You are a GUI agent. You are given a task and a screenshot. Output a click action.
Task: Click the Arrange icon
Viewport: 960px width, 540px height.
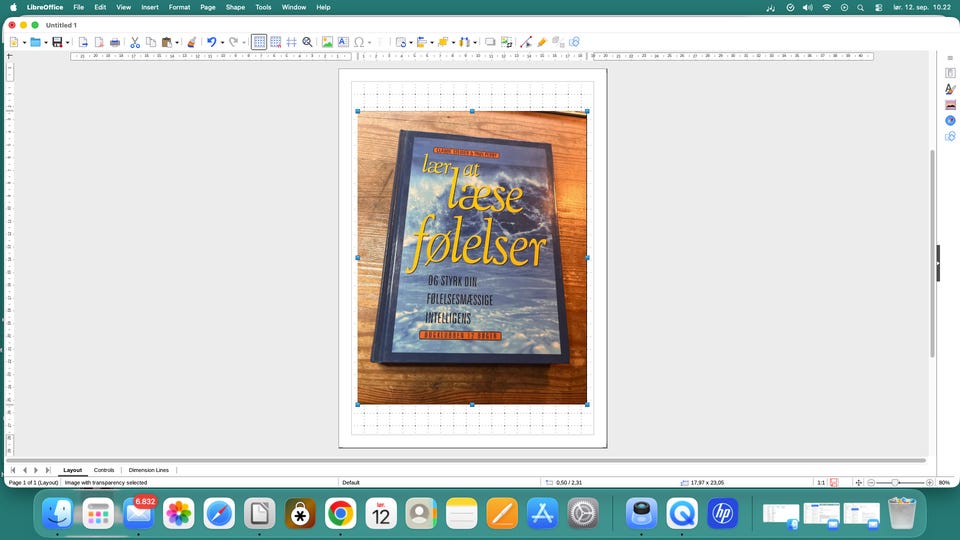[x=443, y=42]
